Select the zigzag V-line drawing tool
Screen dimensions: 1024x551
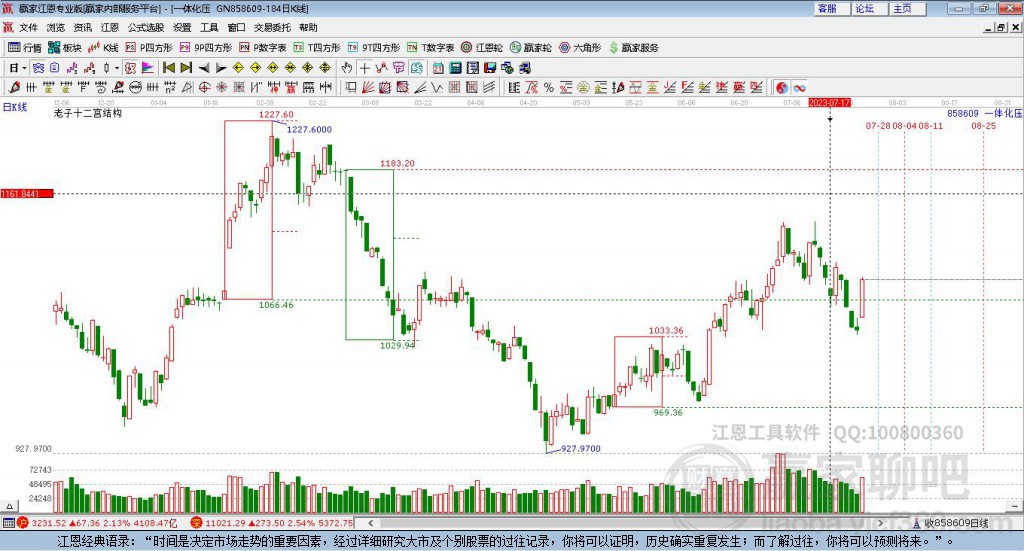pos(436,87)
